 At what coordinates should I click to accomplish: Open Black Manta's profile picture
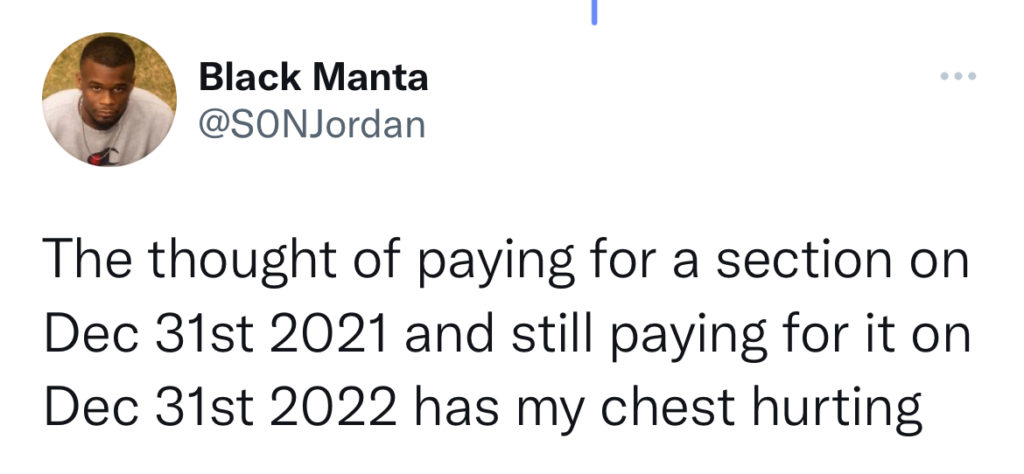tap(109, 99)
